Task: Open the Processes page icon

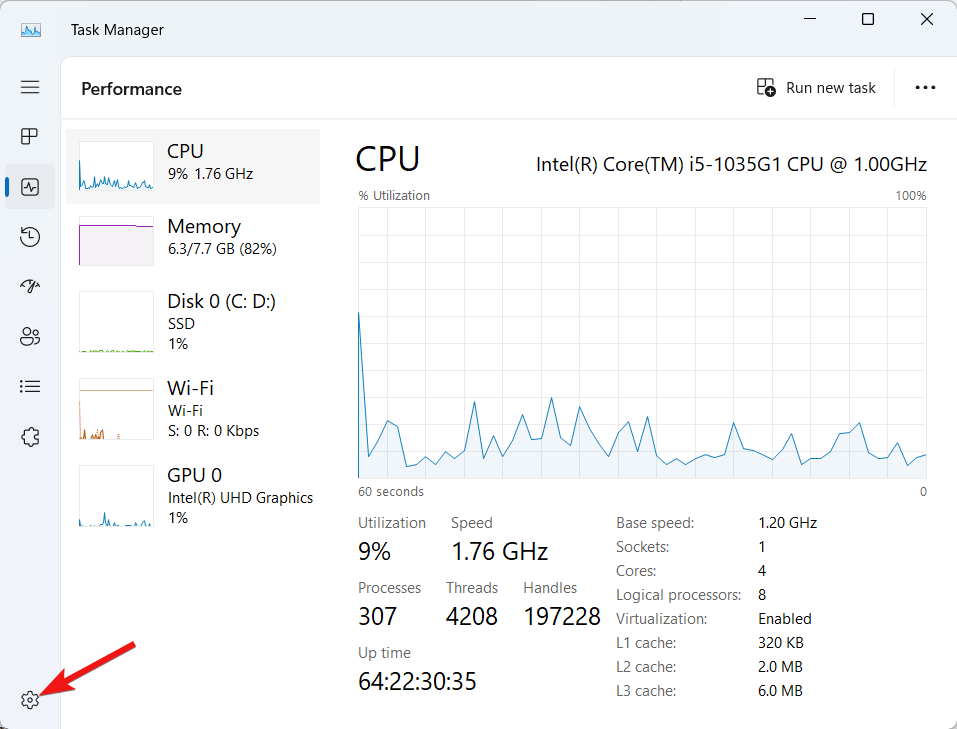Action: click(30, 136)
